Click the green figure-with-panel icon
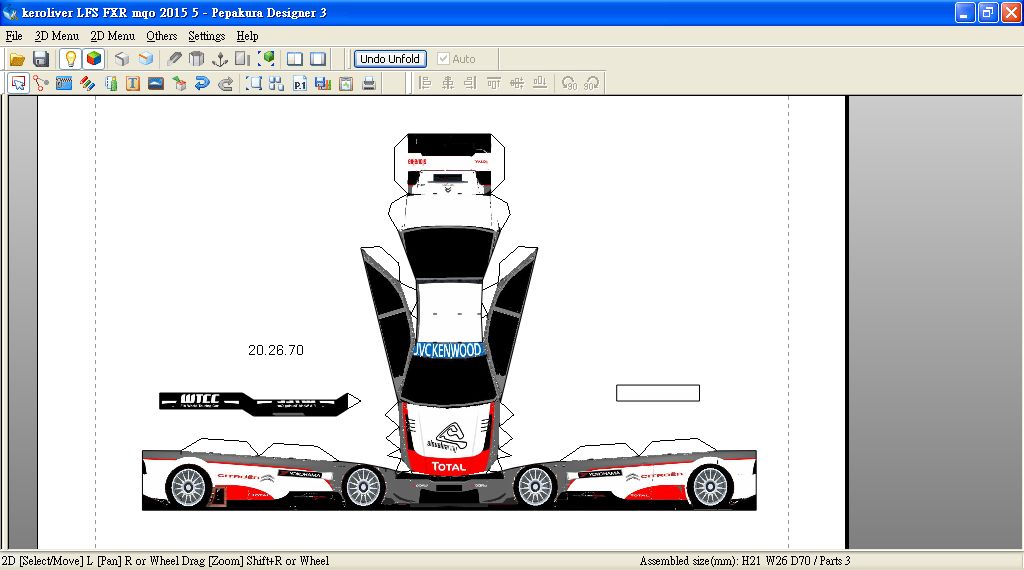The height and width of the screenshot is (570, 1024). [111, 84]
